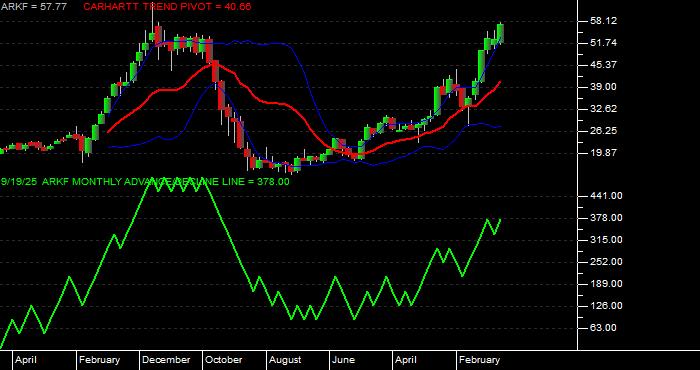Click the ARKF MONTHLY ADVANCE DECLINE LINE title

[x=145, y=182]
